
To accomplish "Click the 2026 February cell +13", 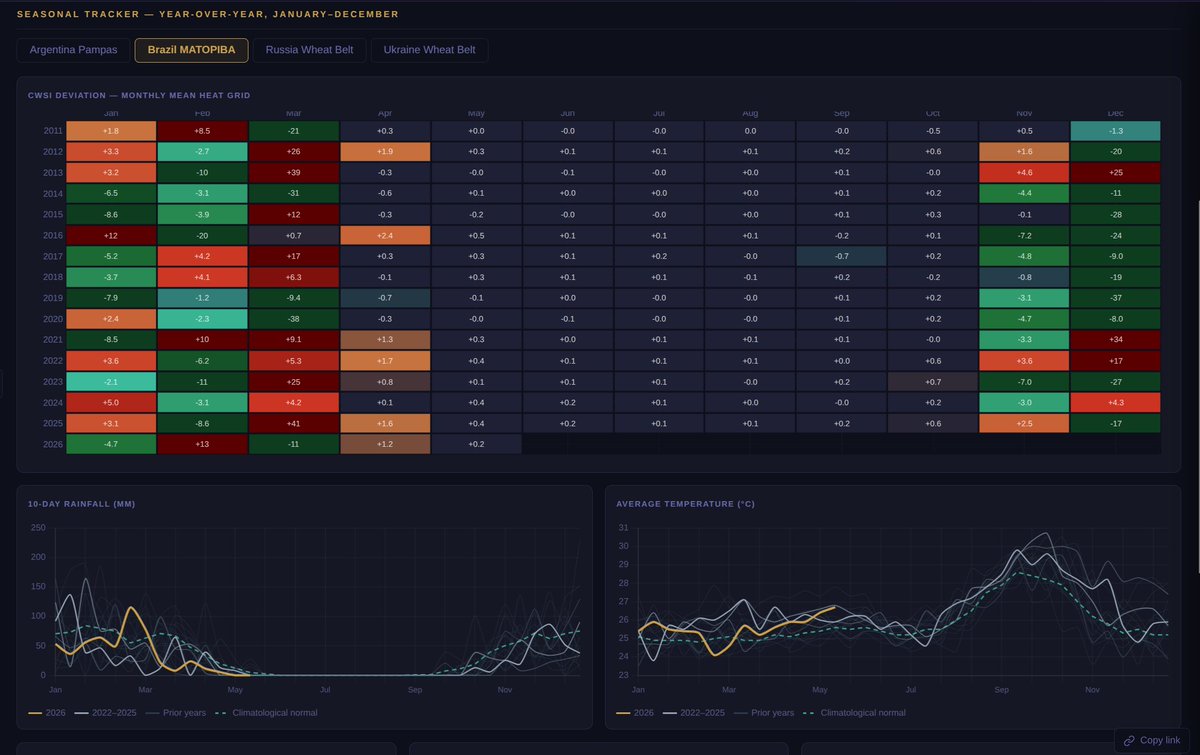I will (x=203, y=444).
